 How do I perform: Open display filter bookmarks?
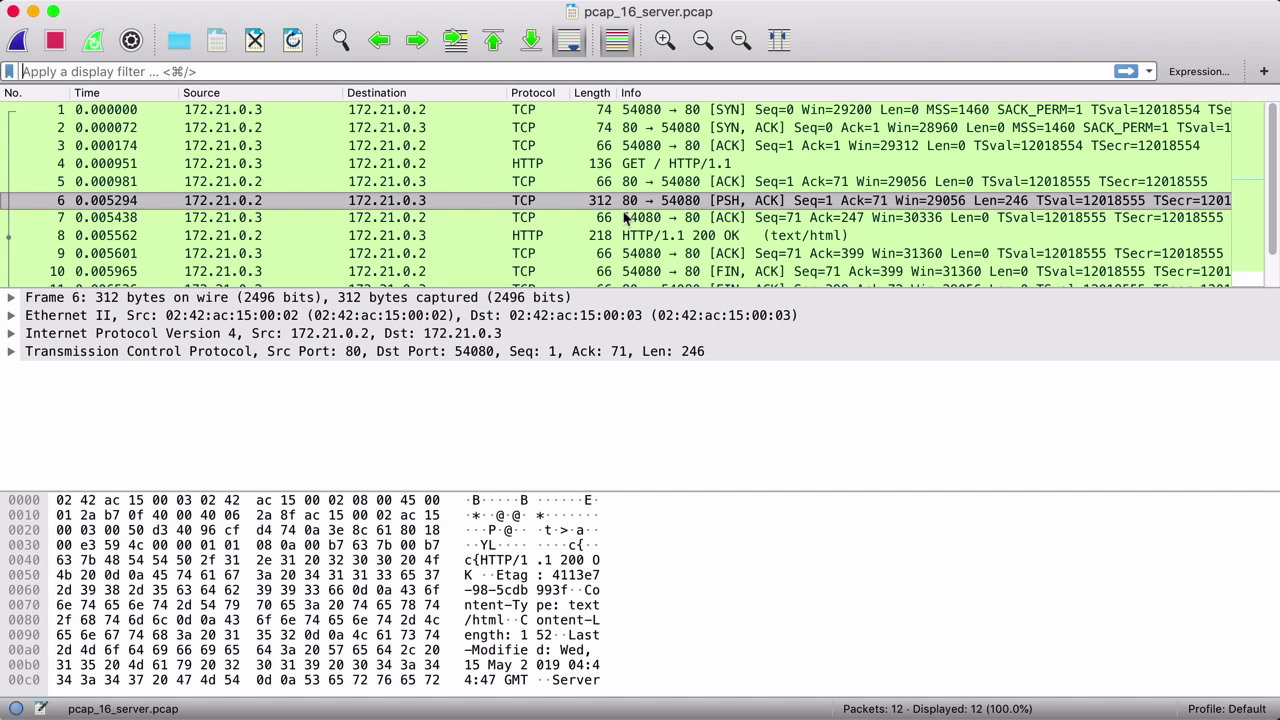9,71
